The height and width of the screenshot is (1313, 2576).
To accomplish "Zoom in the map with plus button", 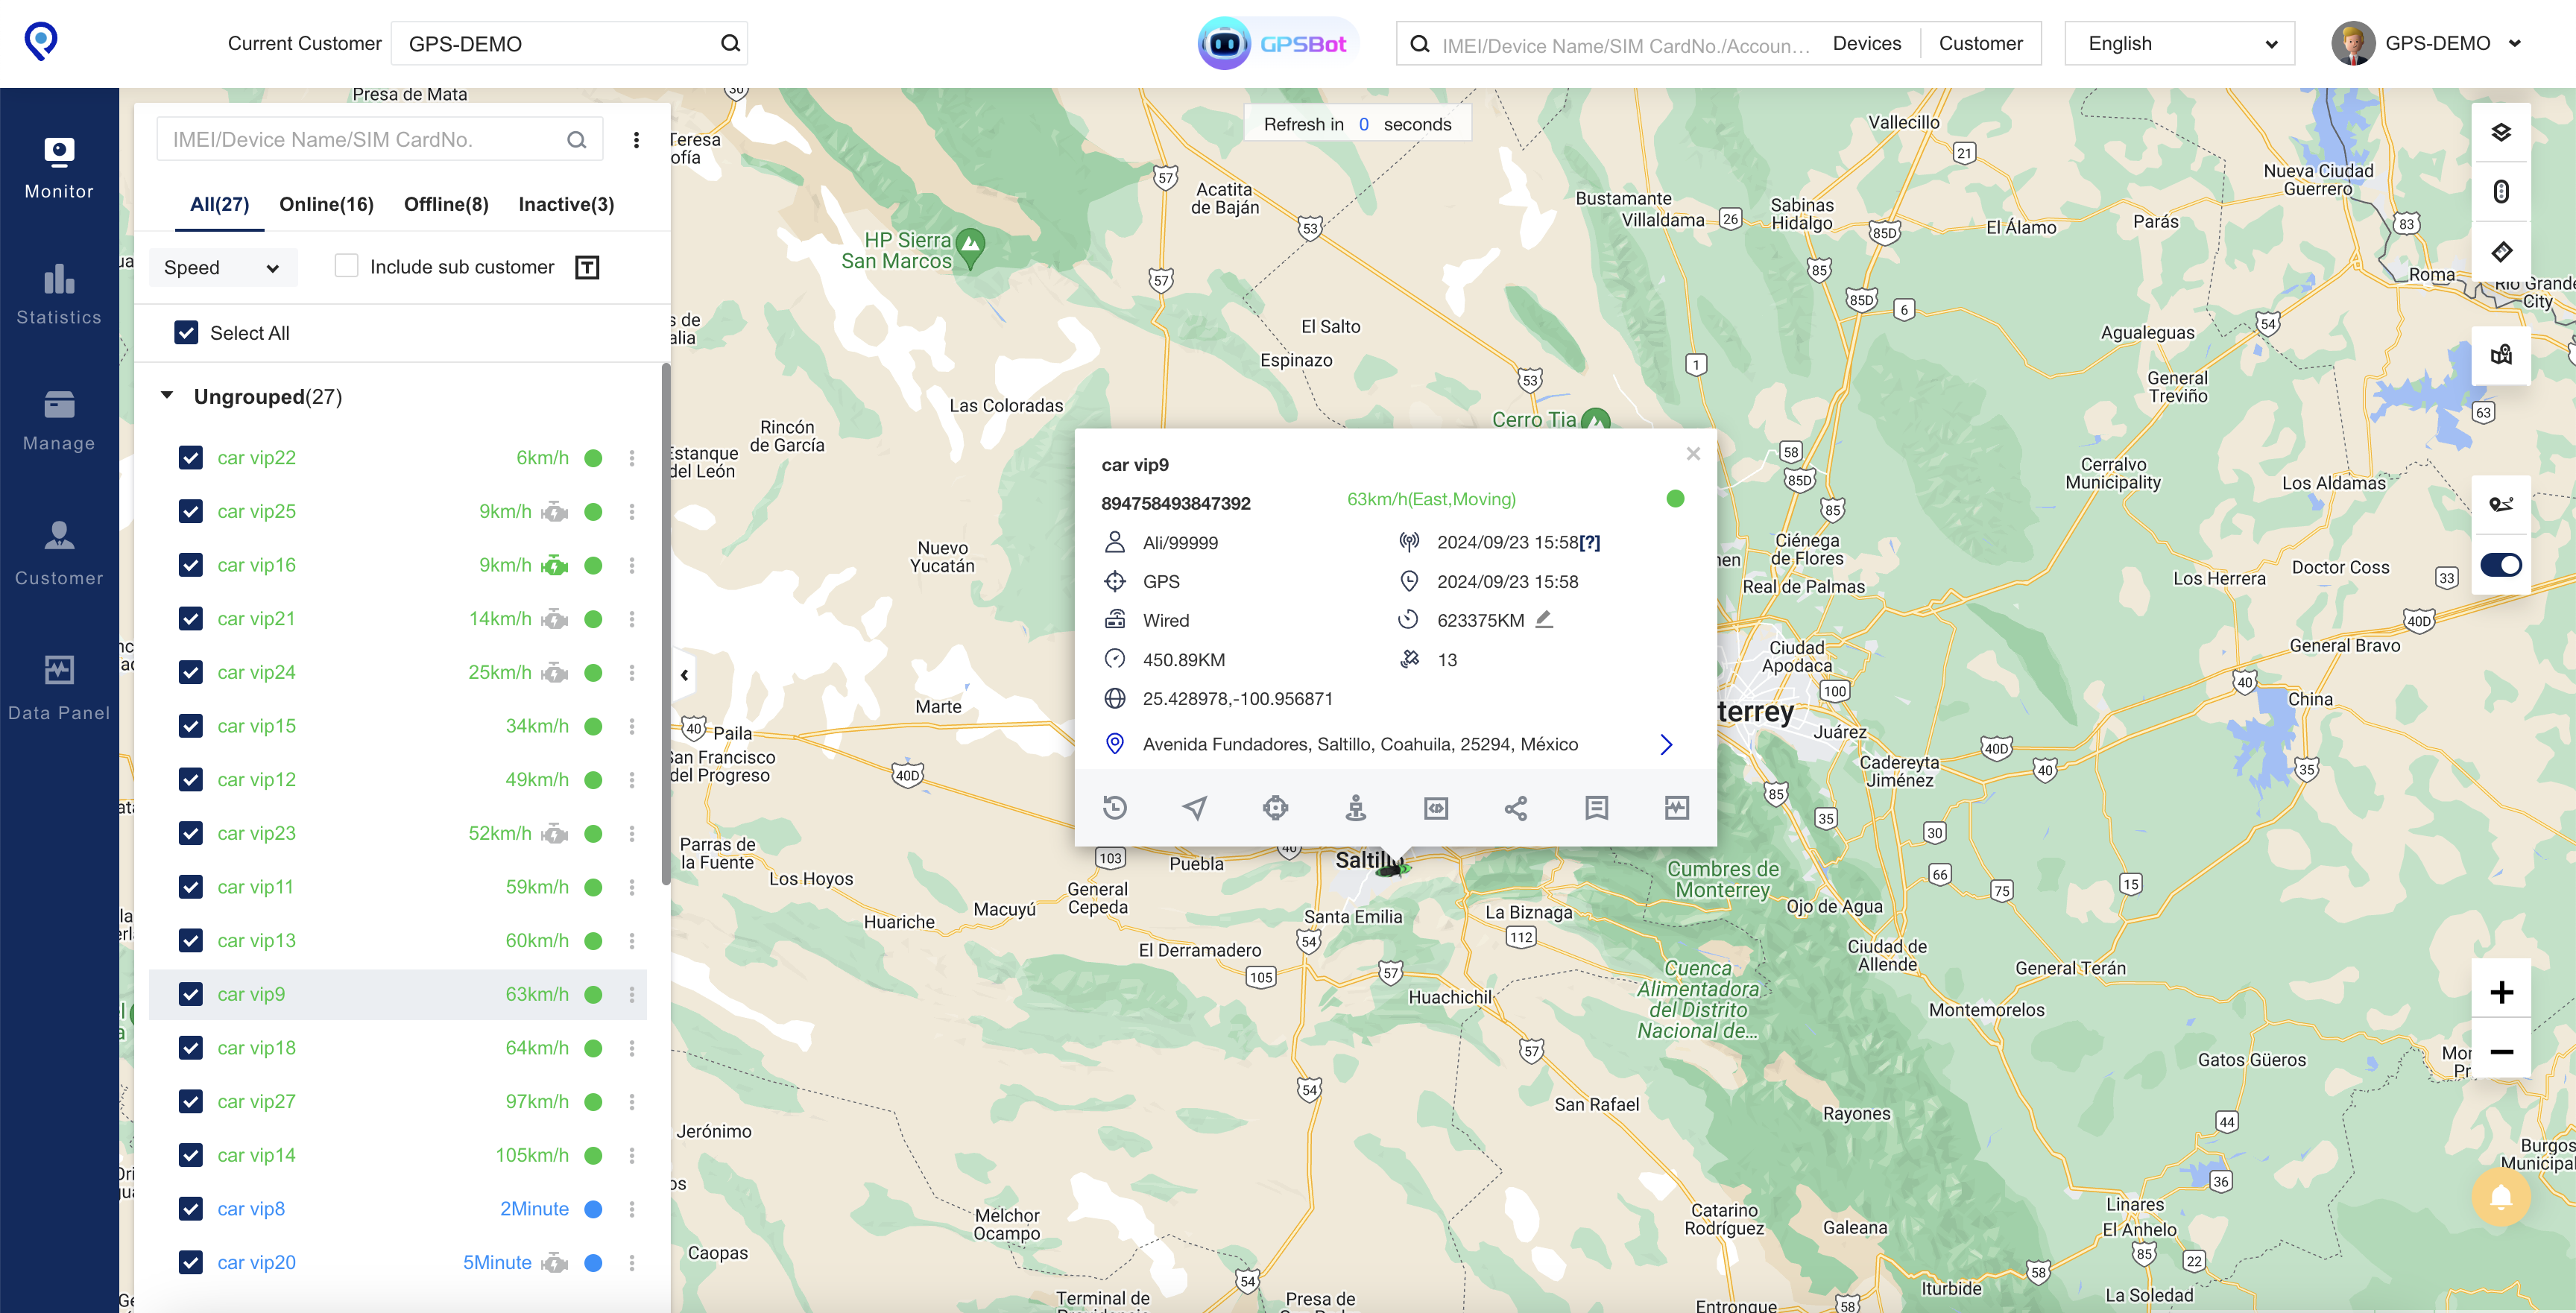I will pyautogui.click(x=2501, y=992).
